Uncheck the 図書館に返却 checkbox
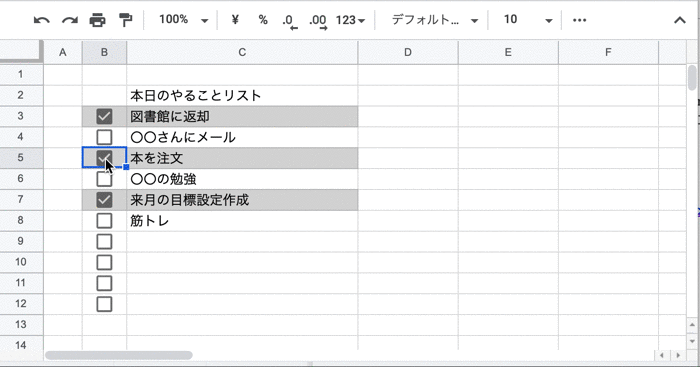This screenshot has width=700, height=367. click(104, 117)
